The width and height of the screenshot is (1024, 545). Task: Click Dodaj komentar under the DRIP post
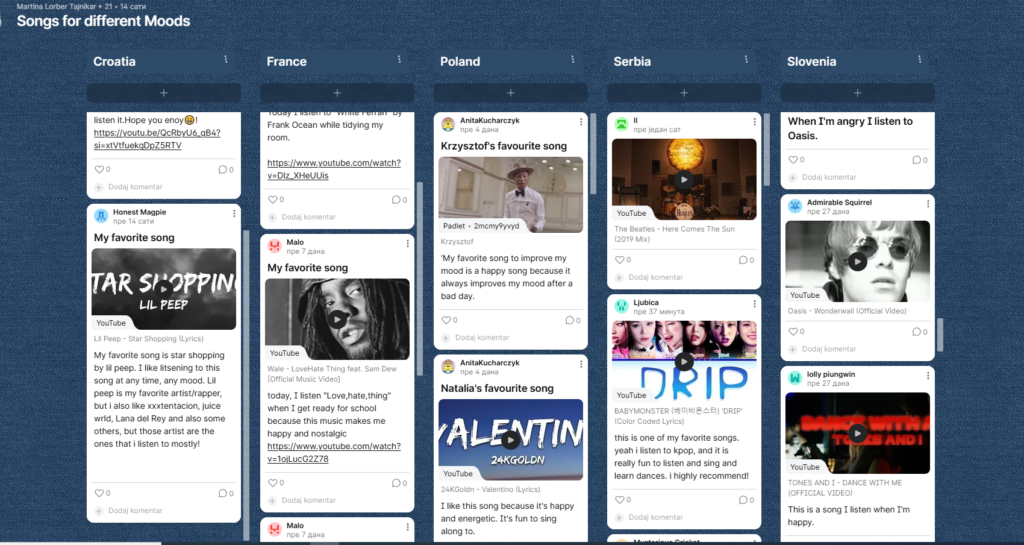coord(655,517)
